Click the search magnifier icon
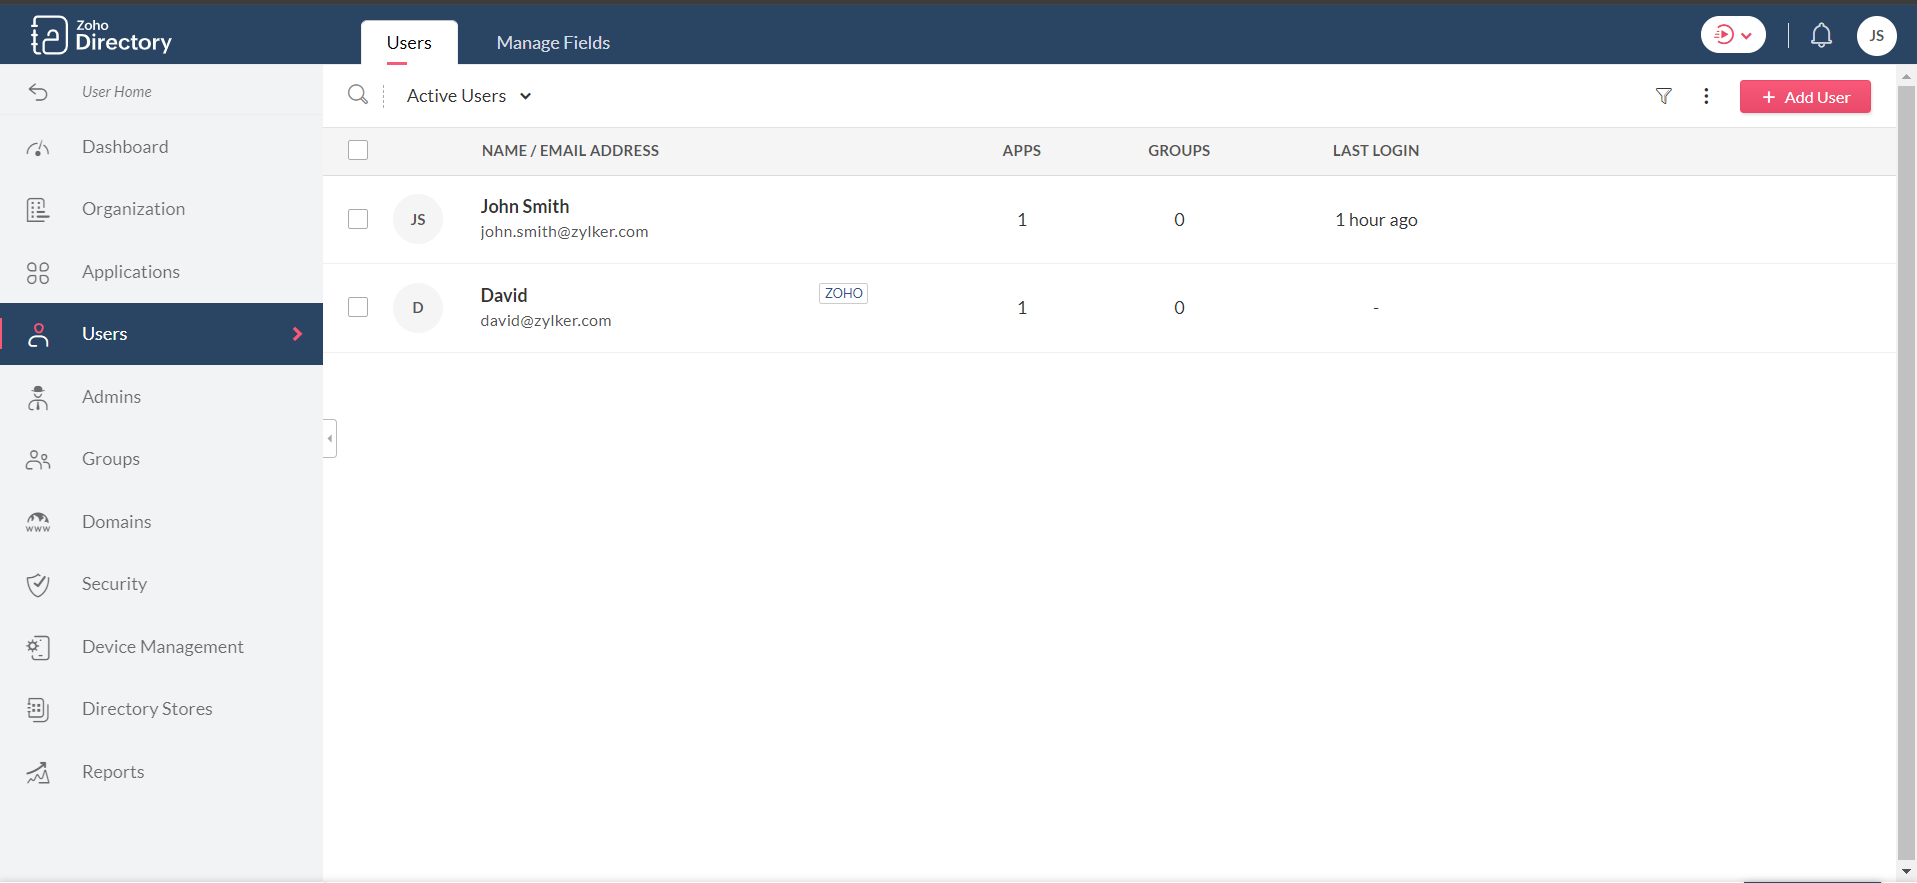Screen dimensions: 1917x883 pos(357,95)
